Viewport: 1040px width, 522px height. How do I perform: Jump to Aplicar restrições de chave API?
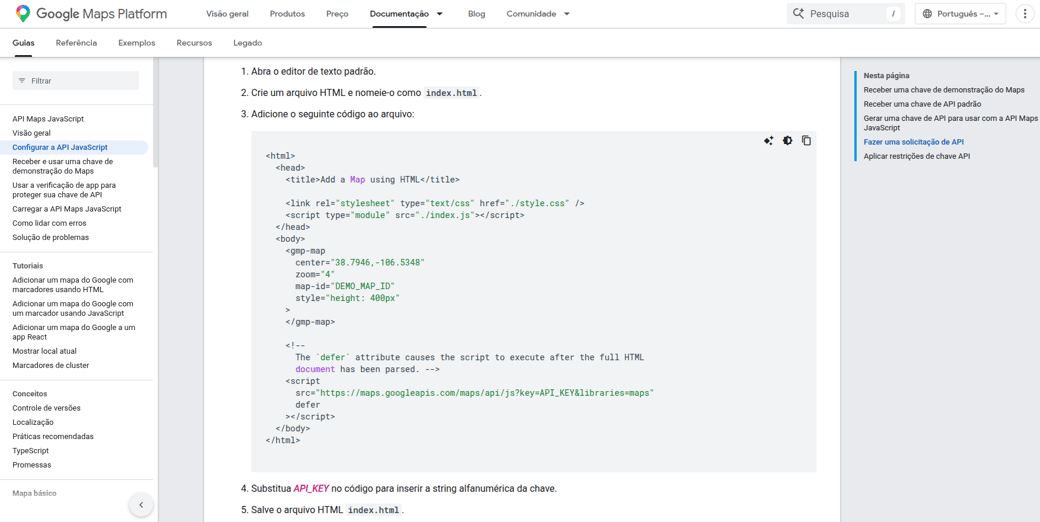[917, 156]
